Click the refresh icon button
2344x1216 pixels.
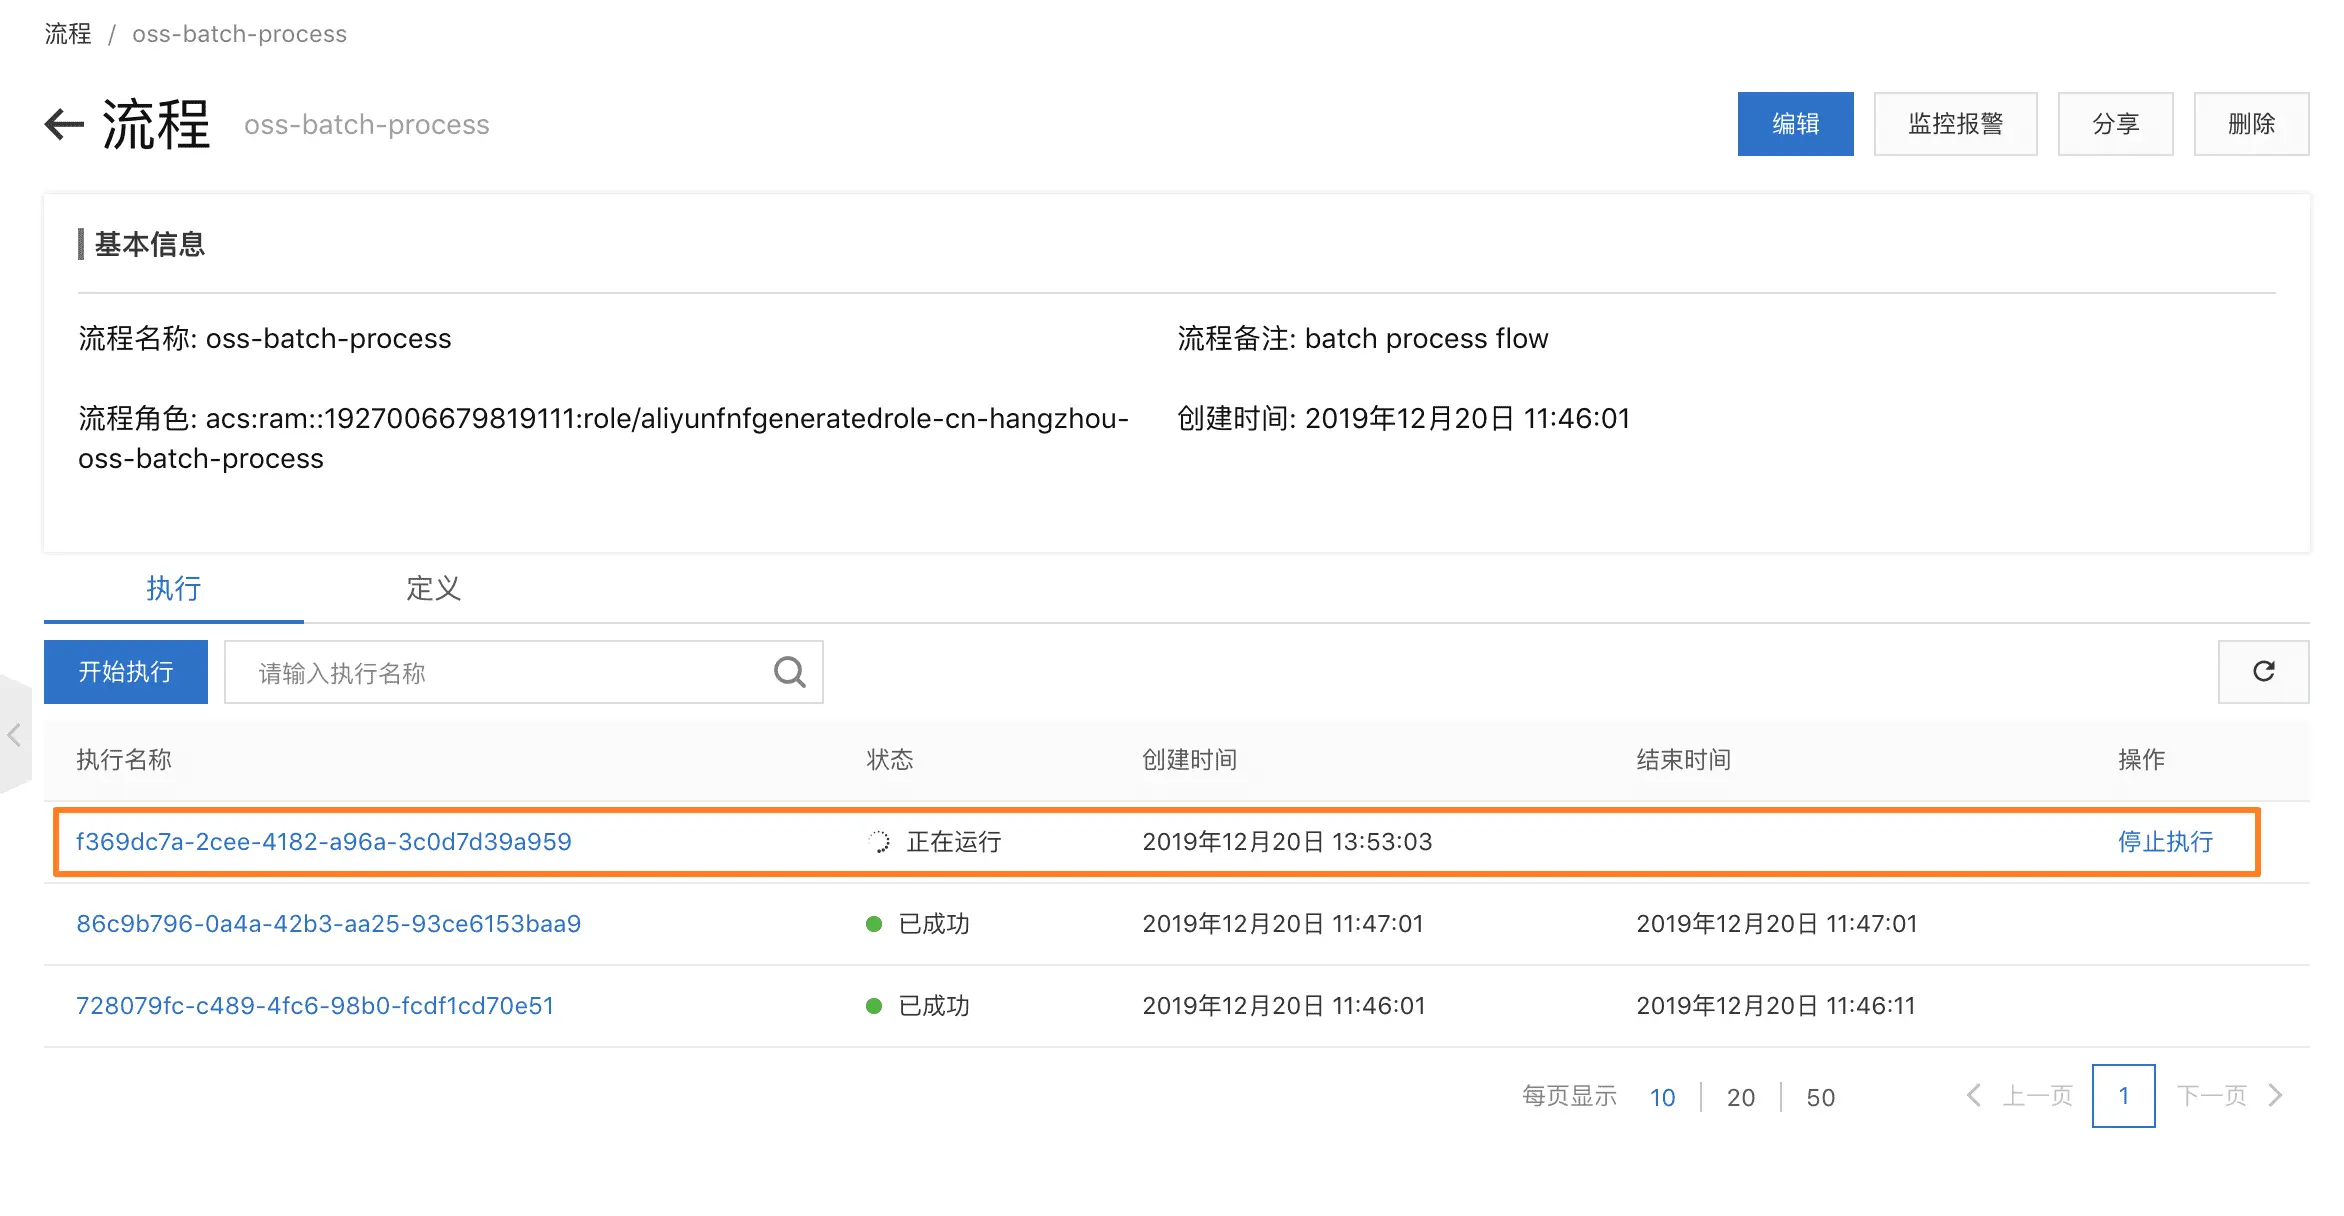[2263, 672]
